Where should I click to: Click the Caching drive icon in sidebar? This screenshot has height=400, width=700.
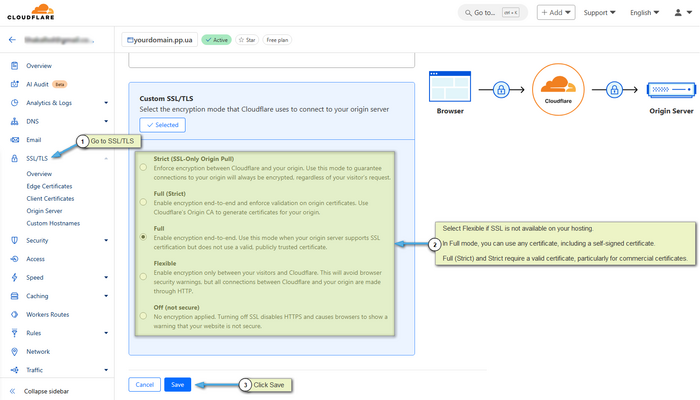tap(14, 296)
